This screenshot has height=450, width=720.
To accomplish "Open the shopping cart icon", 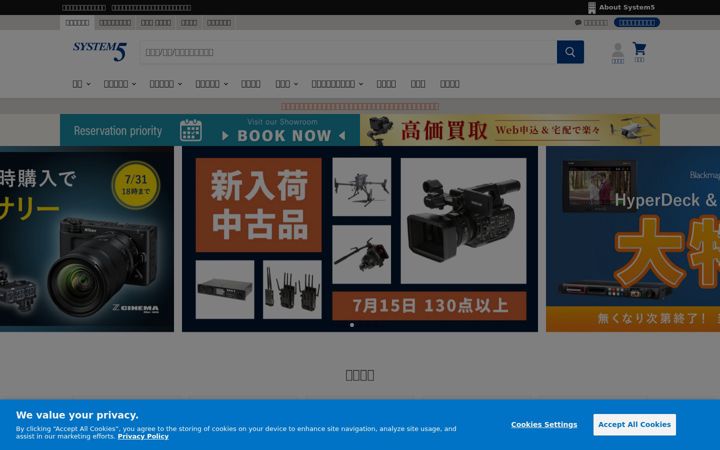I will (x=639, y=51).
